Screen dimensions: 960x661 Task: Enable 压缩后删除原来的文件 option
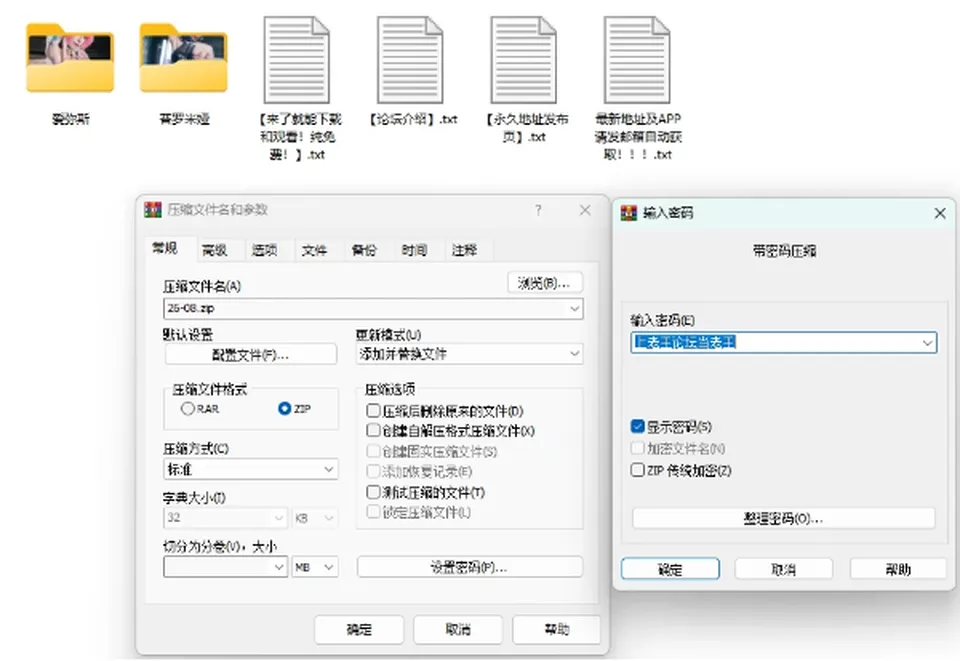(373, 410)
